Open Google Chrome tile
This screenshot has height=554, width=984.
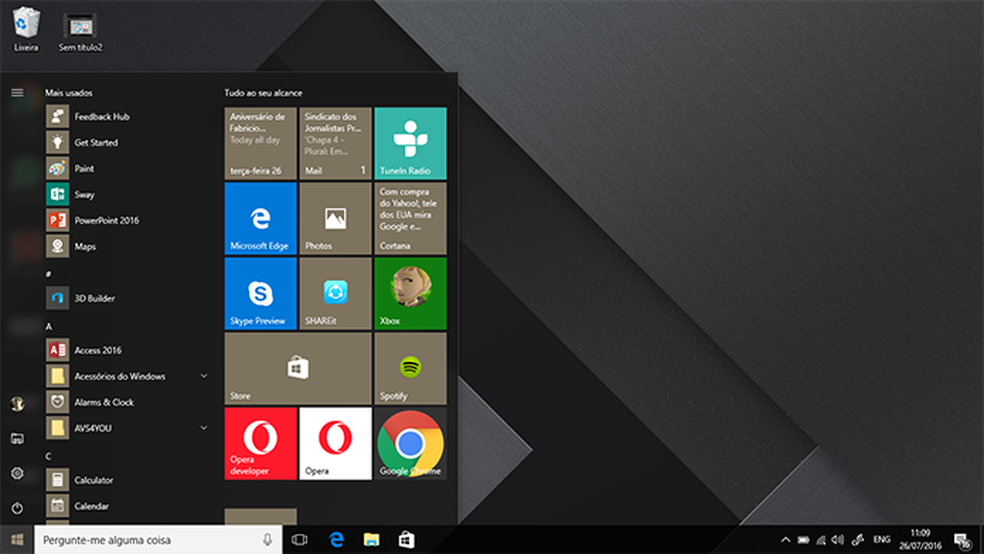tap(410, 444)
